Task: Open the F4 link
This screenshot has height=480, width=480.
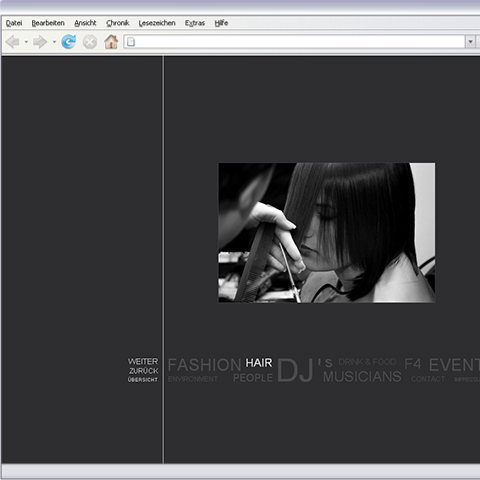Action: (x=413, y=364)
